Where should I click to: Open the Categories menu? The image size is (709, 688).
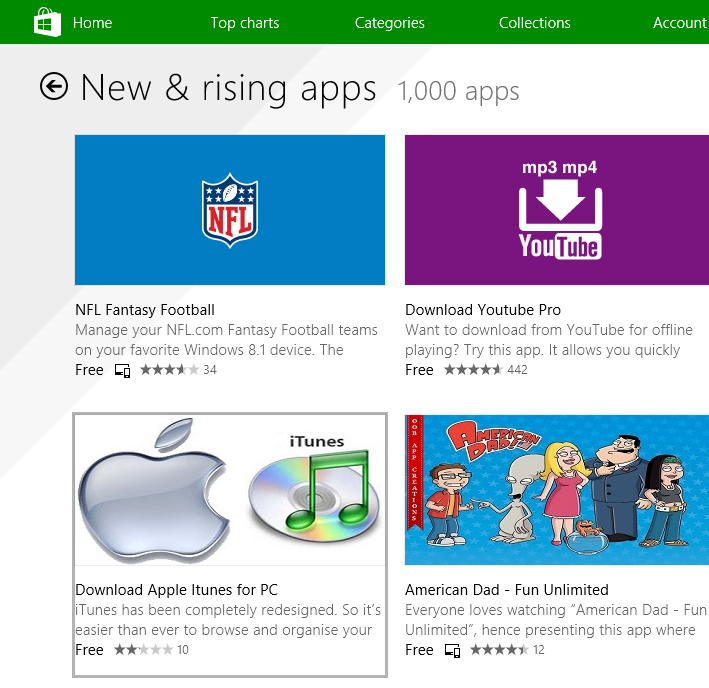pyautogui.click(x=389, y=23)
